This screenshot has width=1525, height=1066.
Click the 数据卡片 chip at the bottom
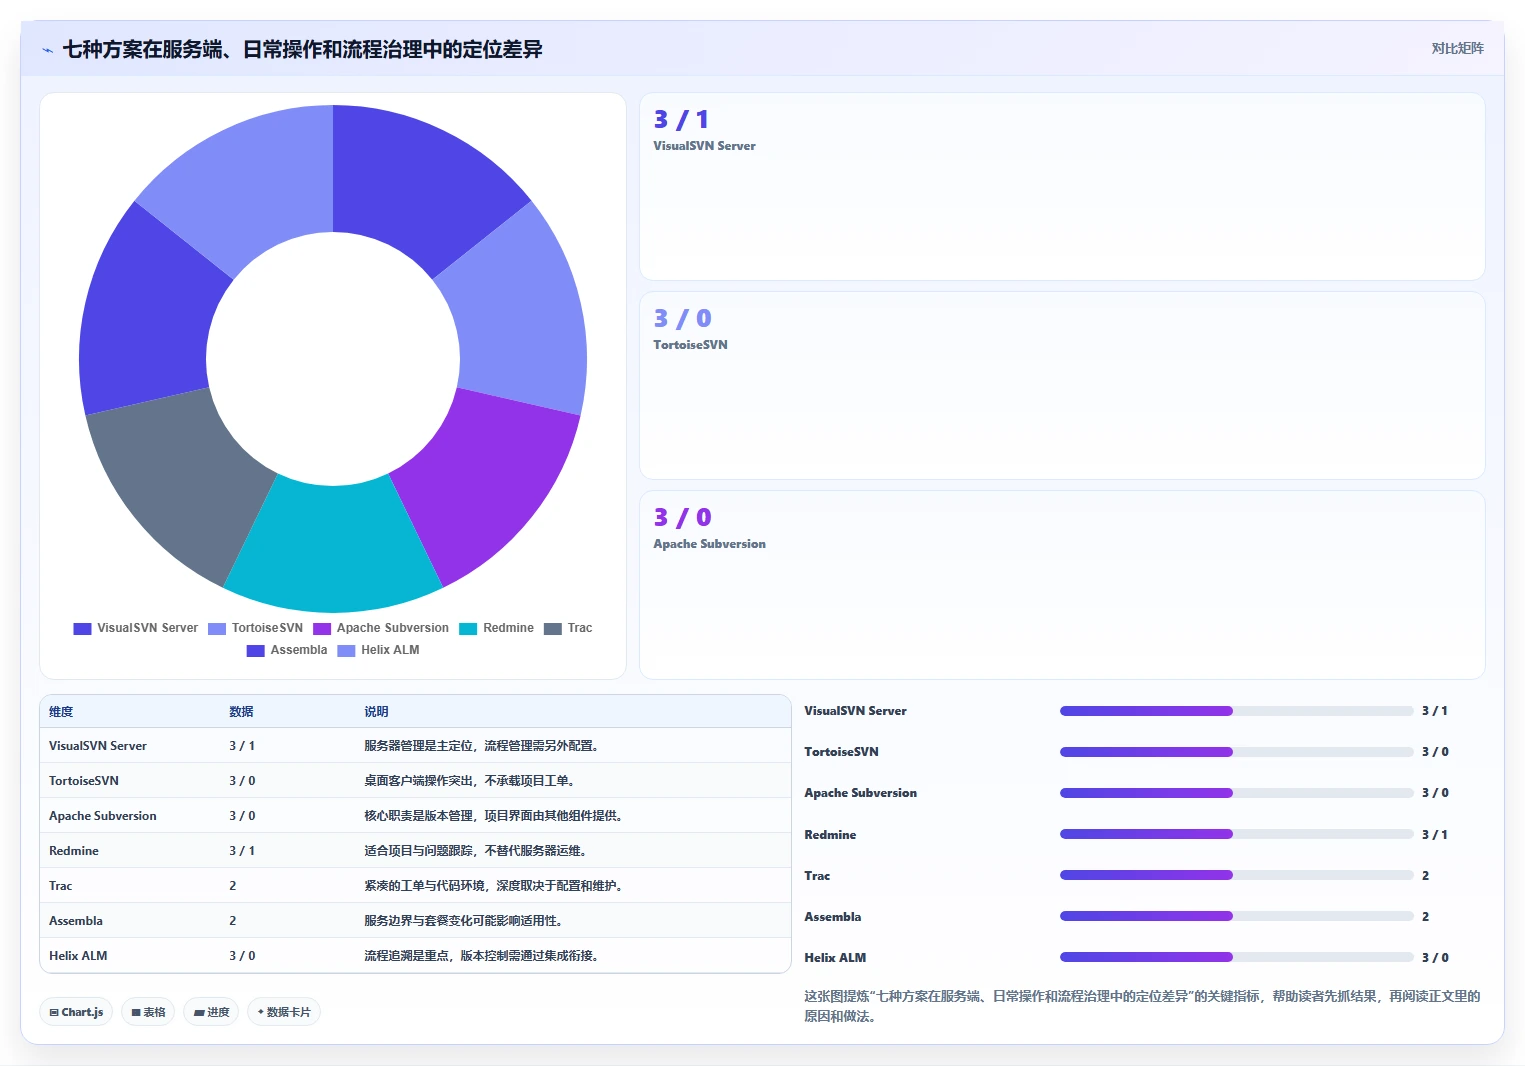point(284,1012)
